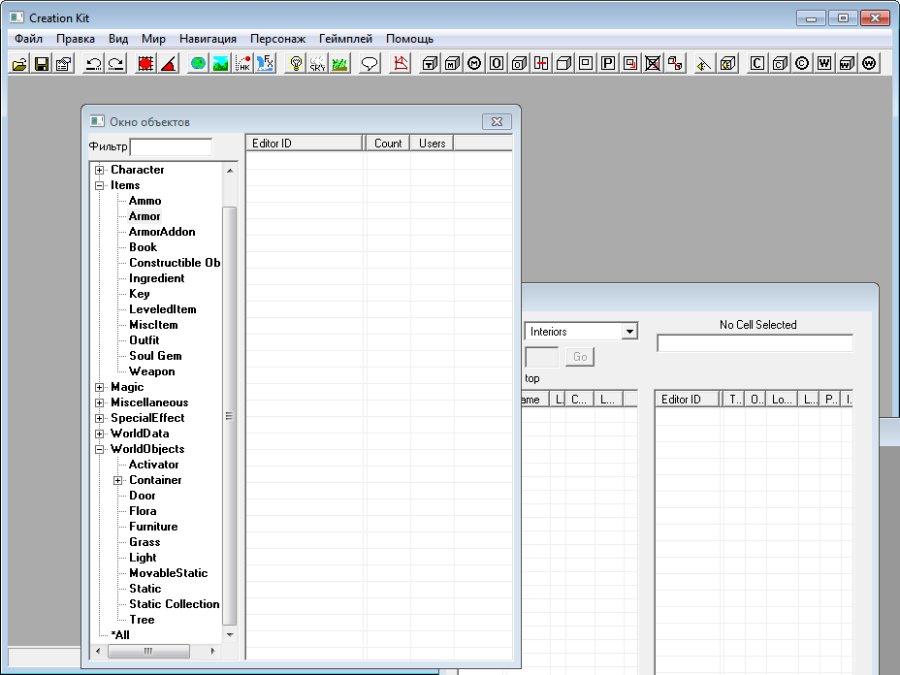Screen dimensions: 900x675
Task: Open the Правка menu
Action: pos(75,38)
